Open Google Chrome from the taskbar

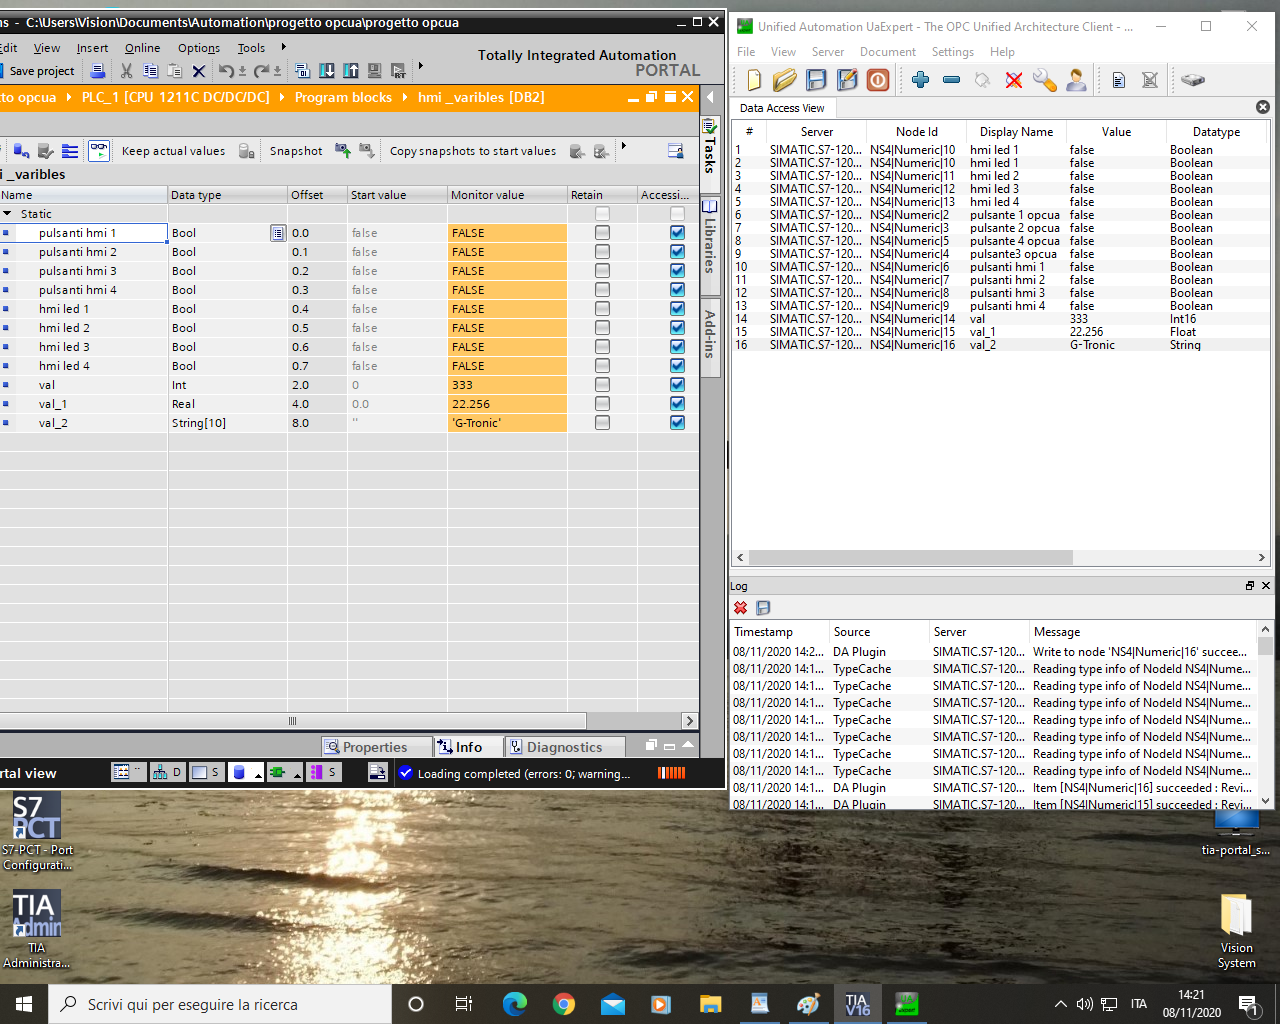tap(564, 1004)
